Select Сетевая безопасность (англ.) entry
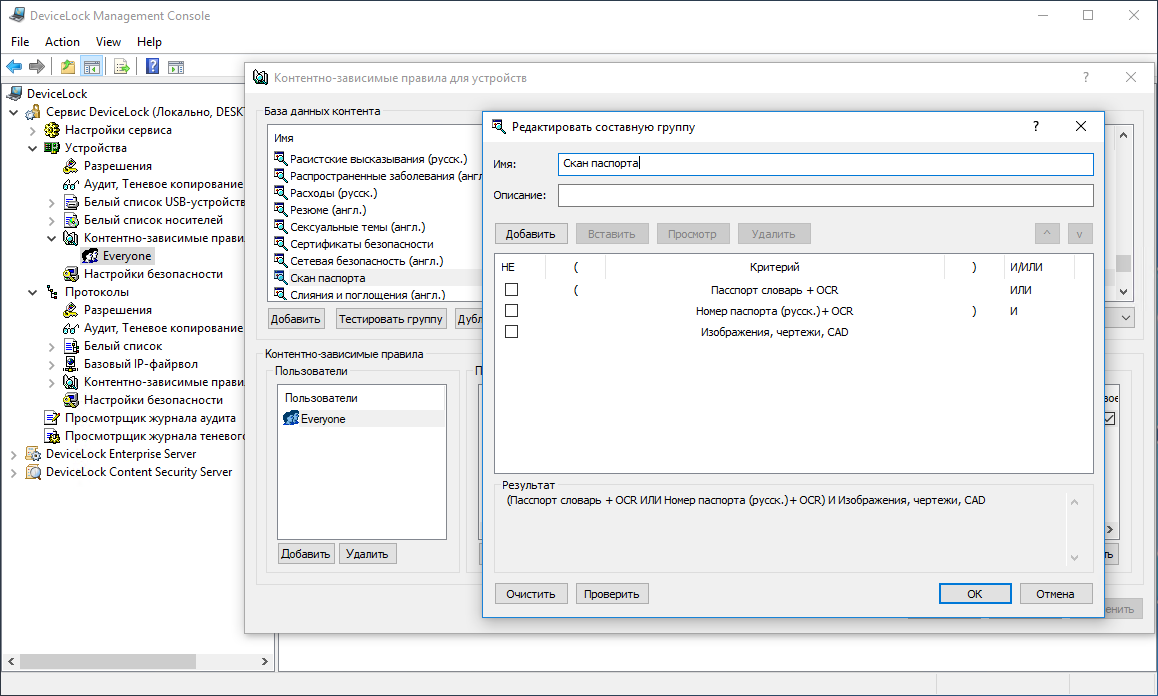The image size is (1158, 696). (x=366, y=261)
